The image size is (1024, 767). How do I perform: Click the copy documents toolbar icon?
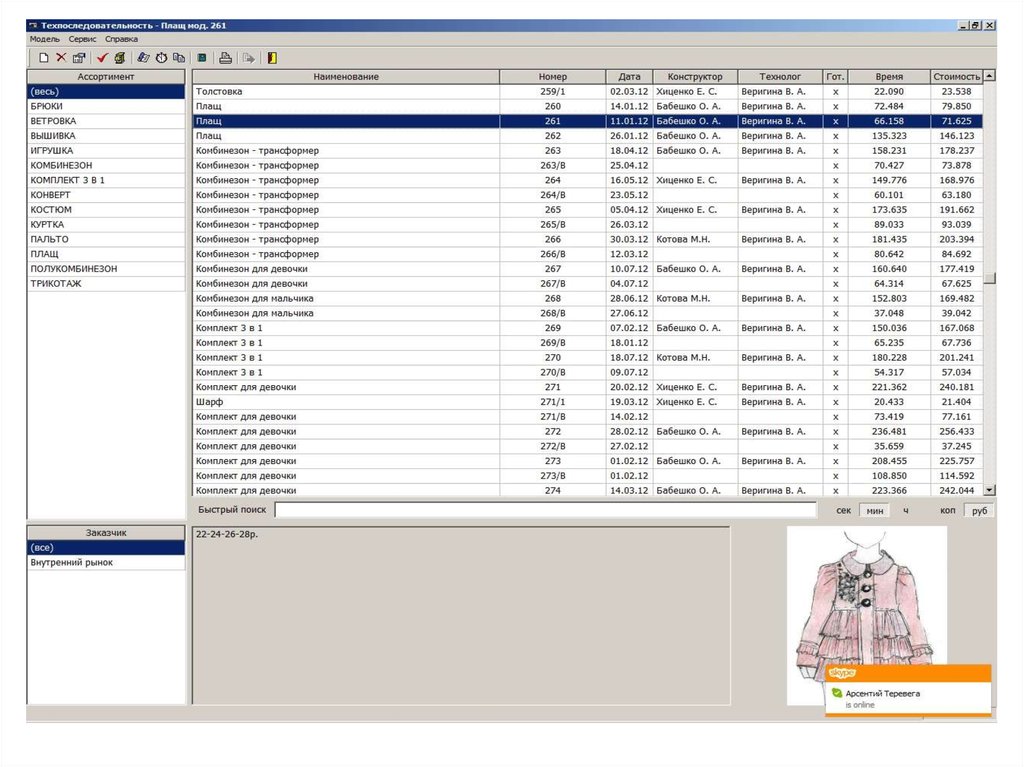179,58
